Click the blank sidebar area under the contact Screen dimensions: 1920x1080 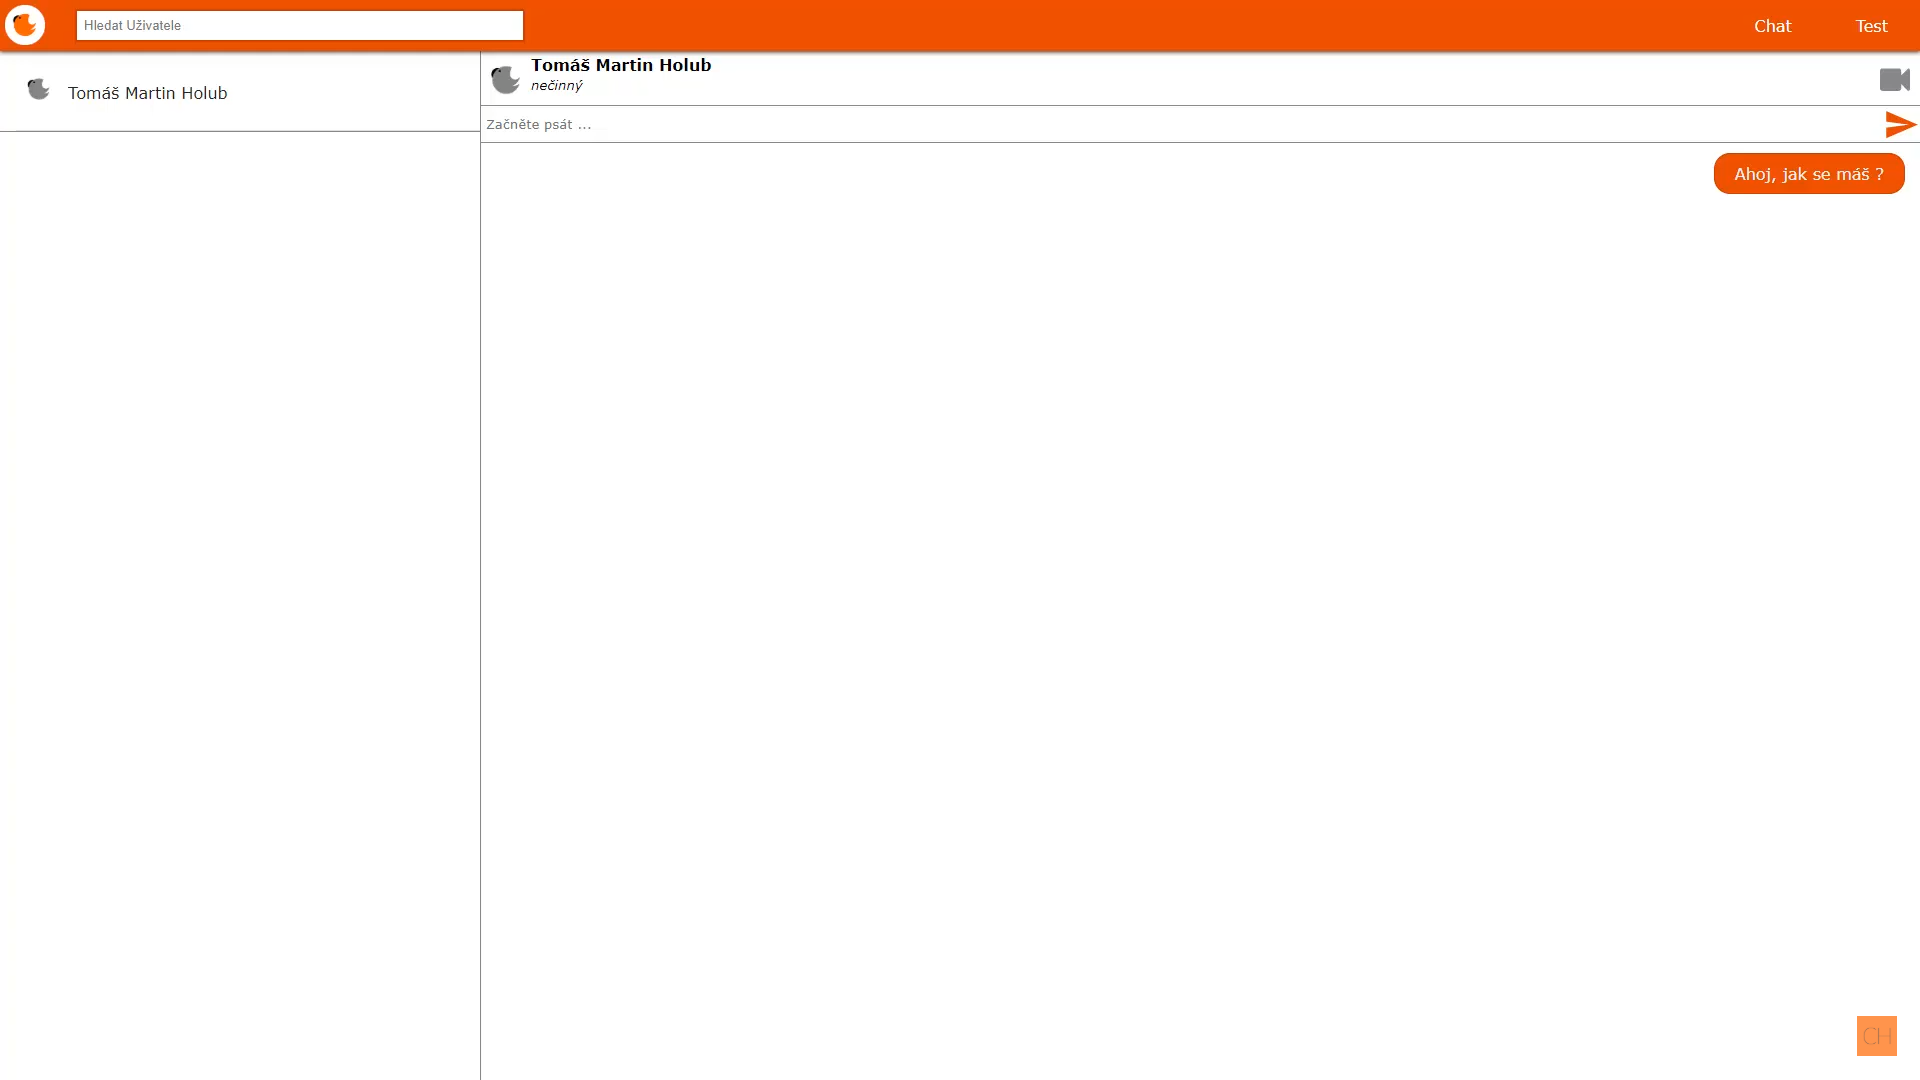tap(240, 600)
